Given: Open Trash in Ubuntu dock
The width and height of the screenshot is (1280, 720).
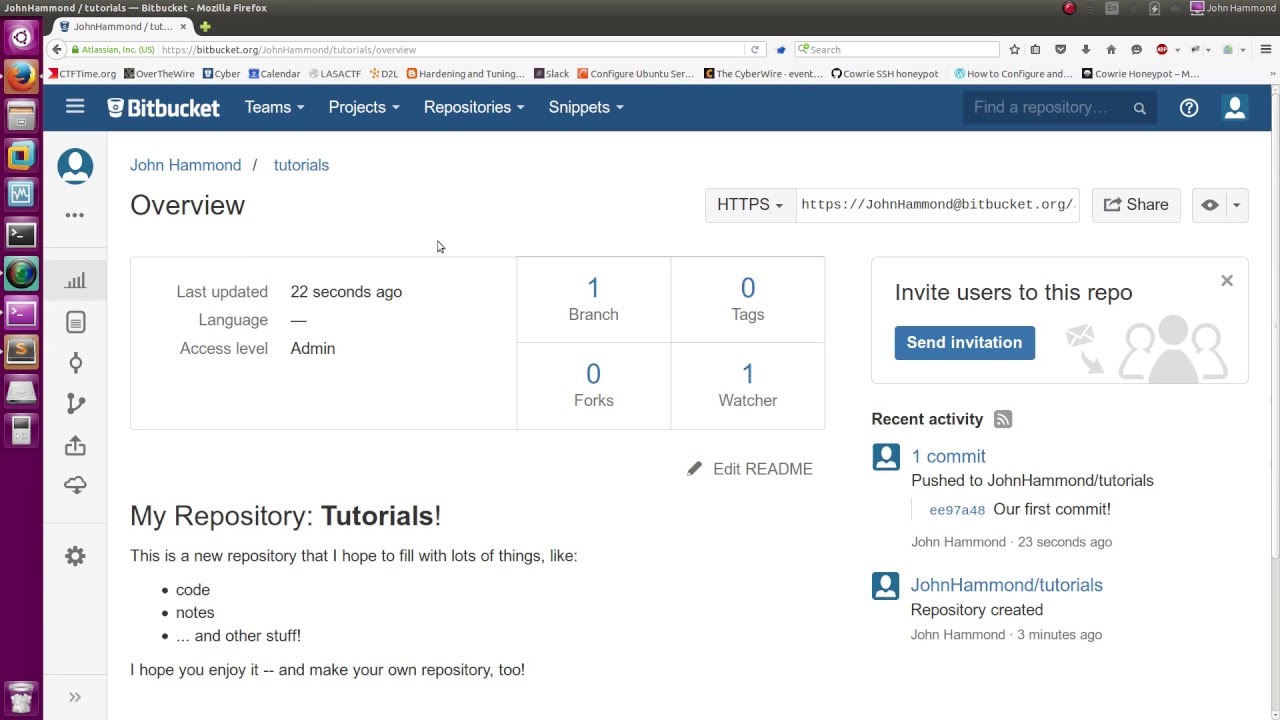Looking at the screenshot, I should tap(21, 697).
